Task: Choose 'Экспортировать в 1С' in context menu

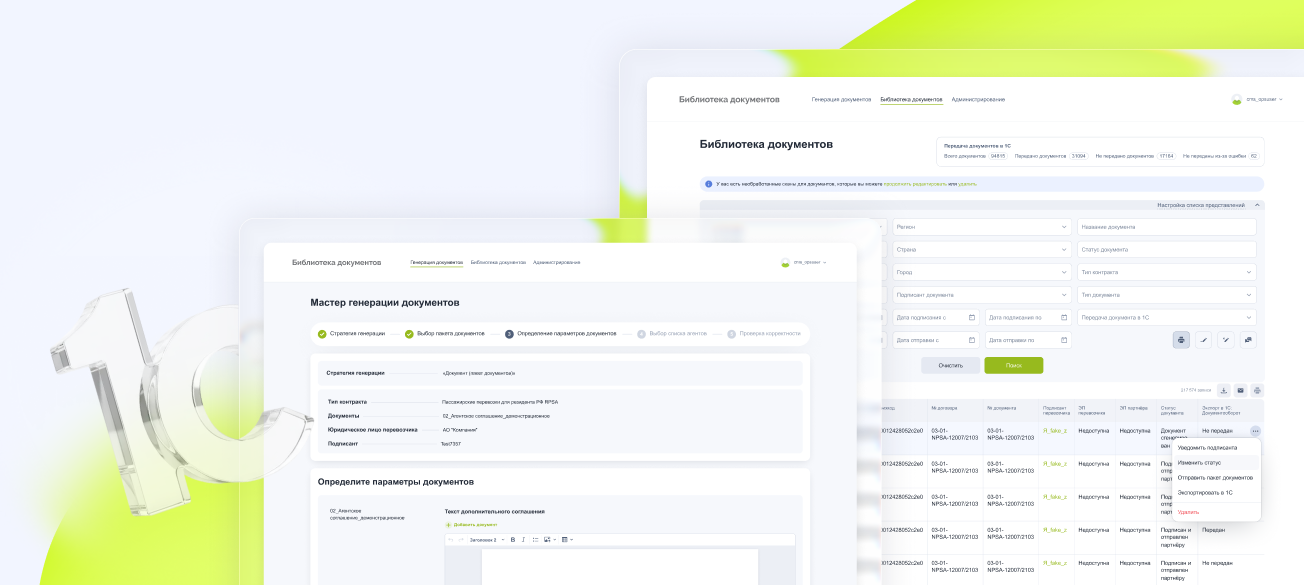Action: (1204, 492)
